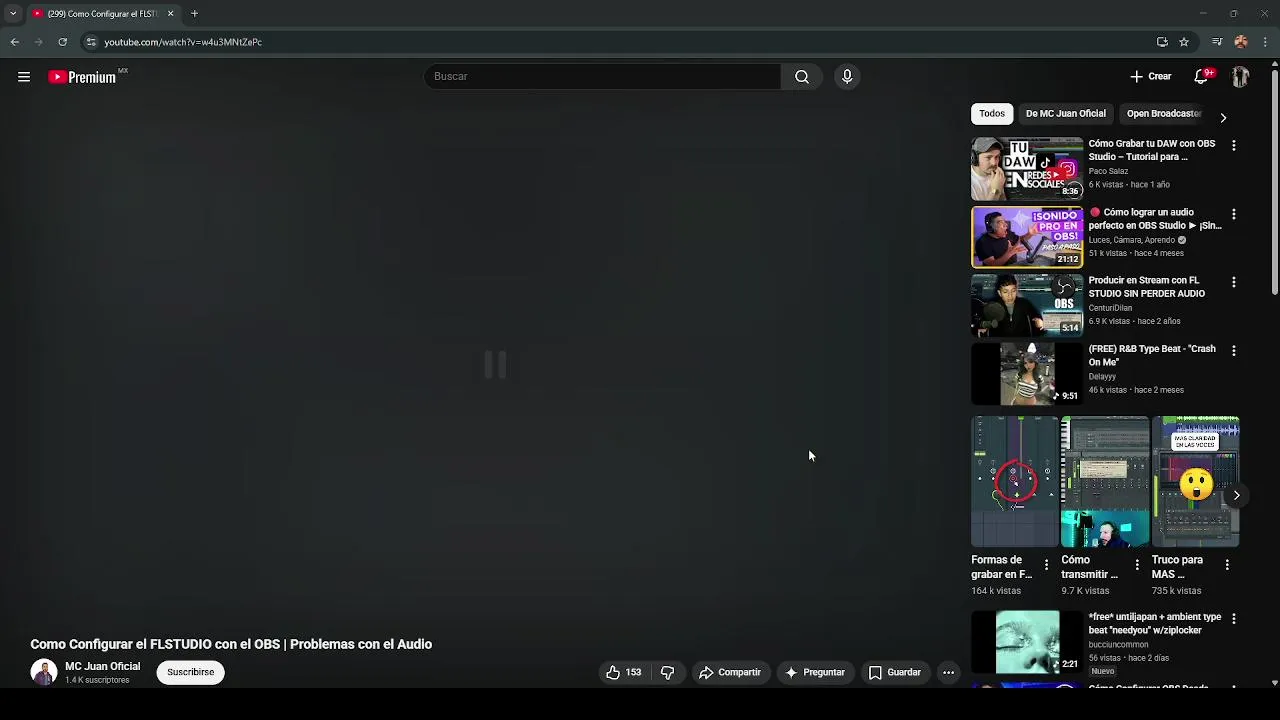The height and width of the screenshot is (720, 1280).
Task: Open the MC Juan Oficial channel name
Action: pyautogui.click(x=102, y=667)
